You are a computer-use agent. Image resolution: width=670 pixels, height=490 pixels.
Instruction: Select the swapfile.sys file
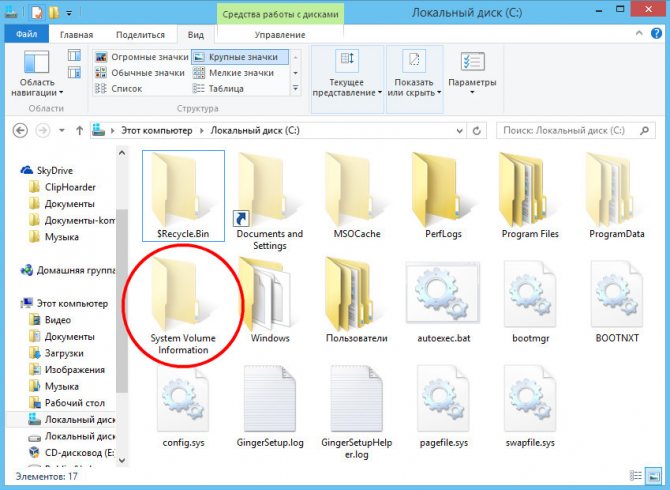[x=530, y=406]
